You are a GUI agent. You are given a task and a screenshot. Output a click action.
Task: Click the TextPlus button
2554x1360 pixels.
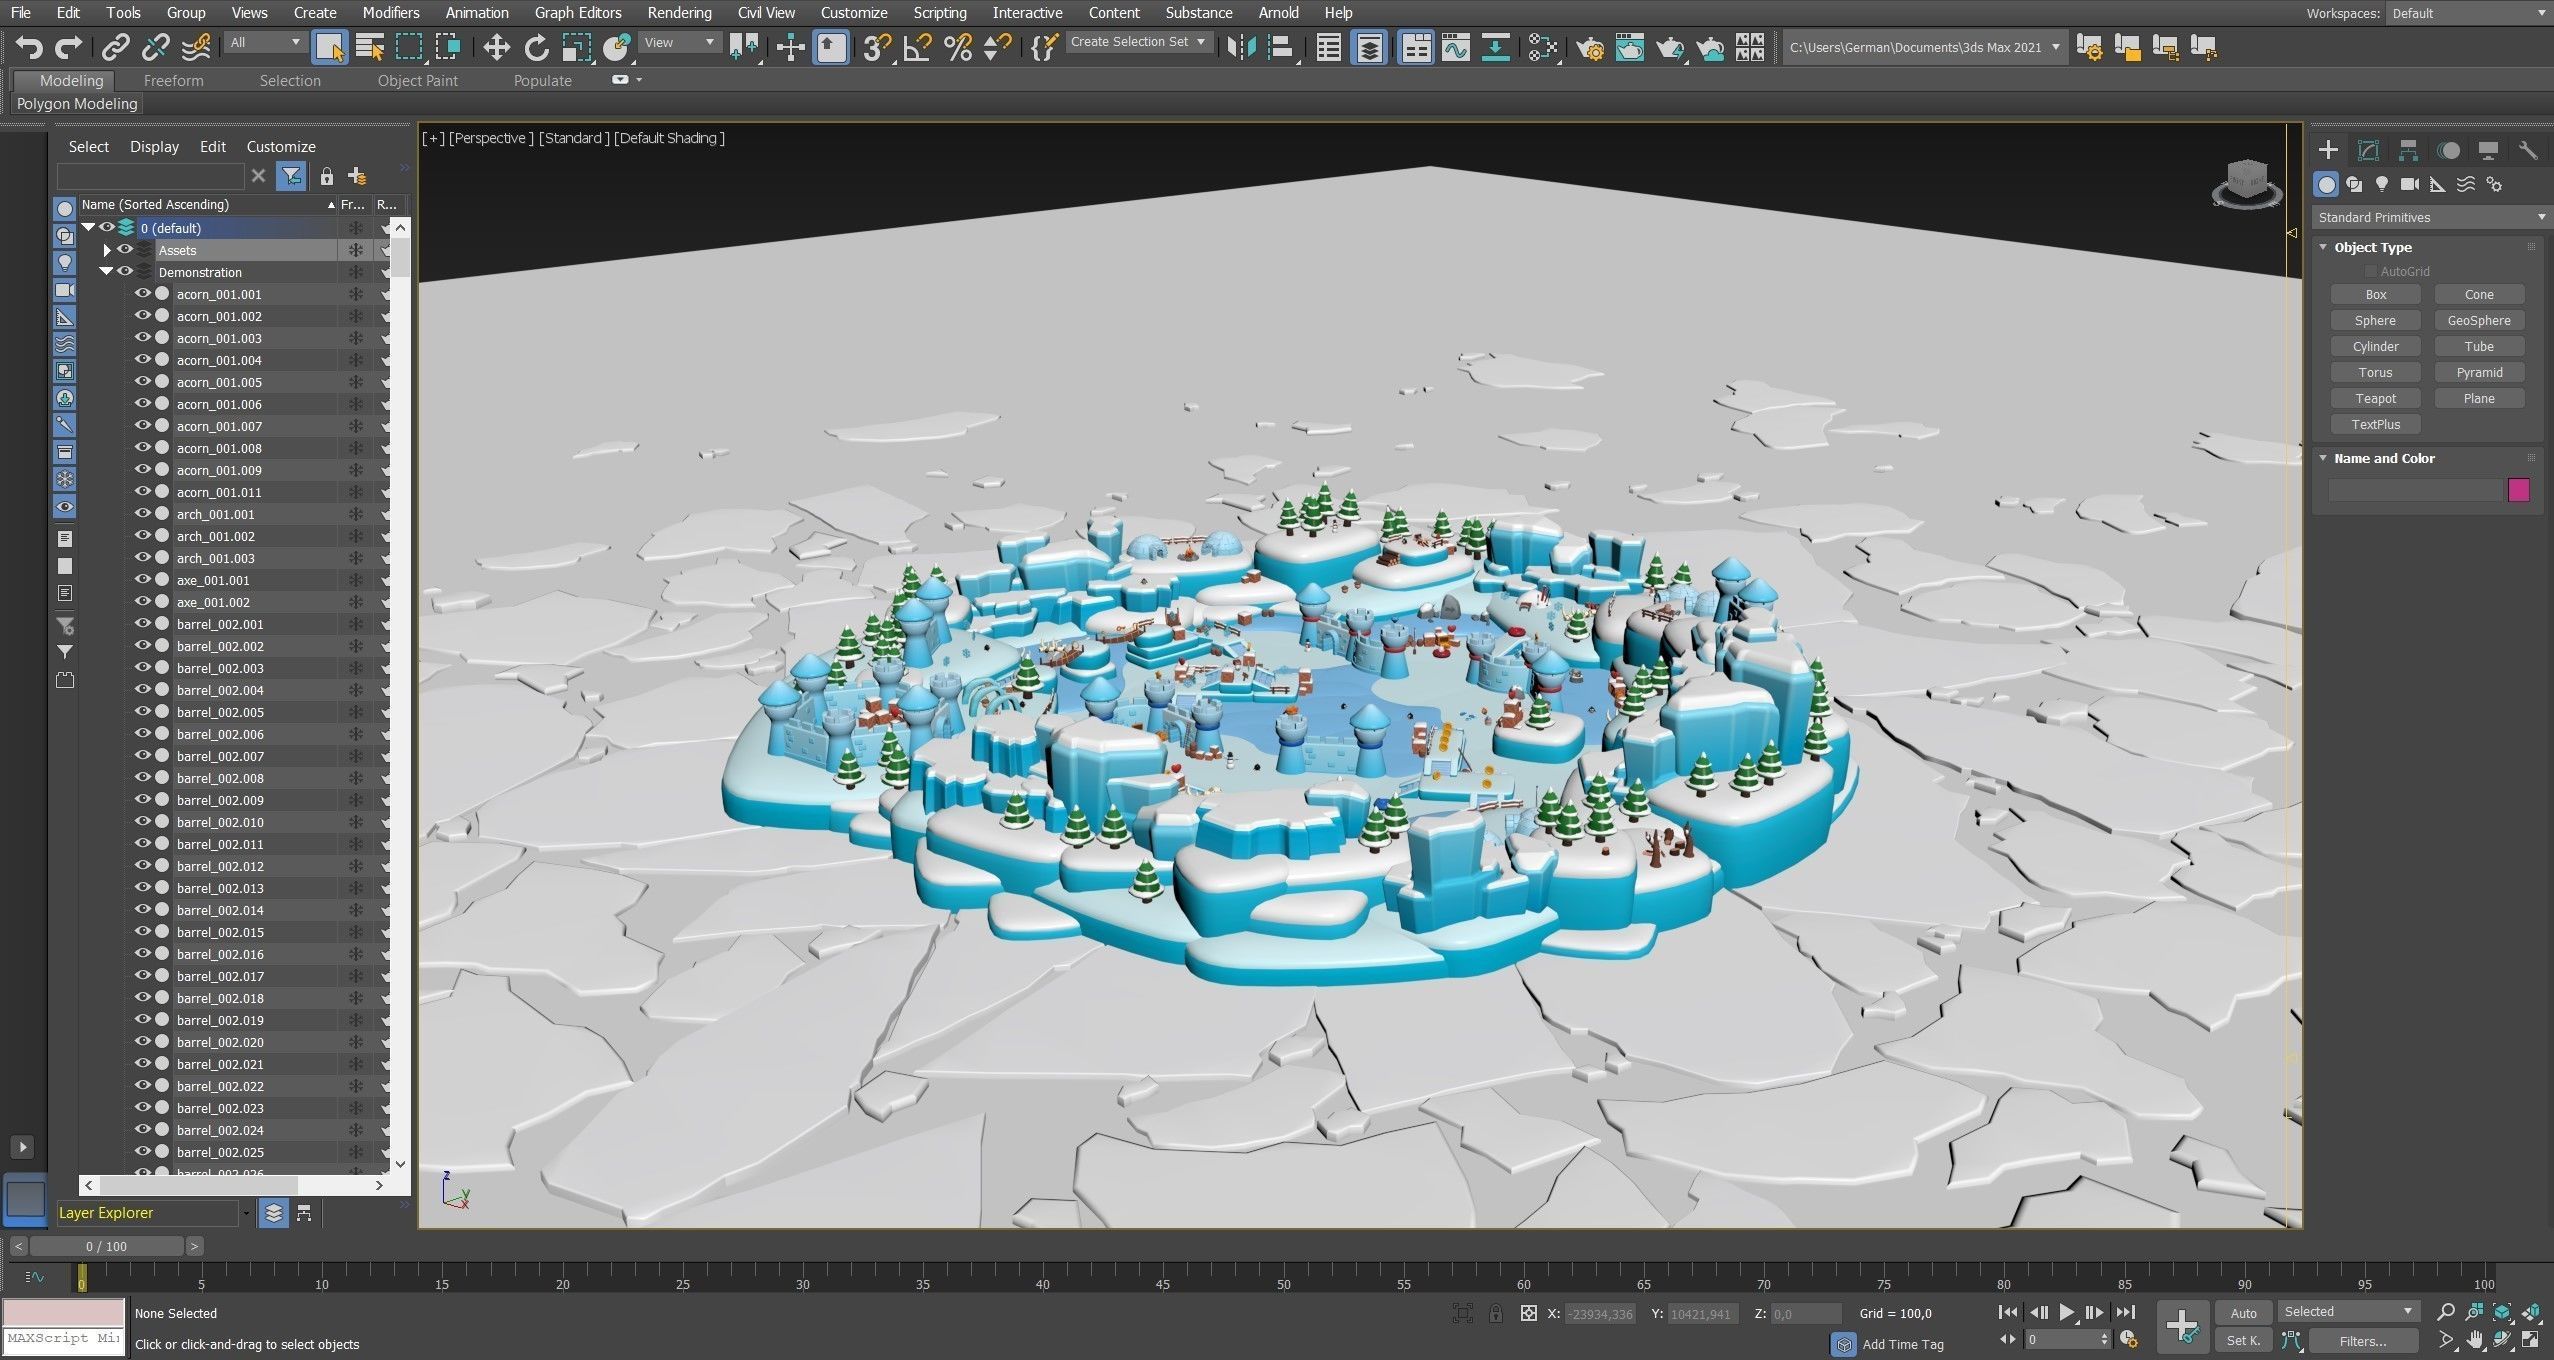pyautogui.click(x=2375, y=424)
